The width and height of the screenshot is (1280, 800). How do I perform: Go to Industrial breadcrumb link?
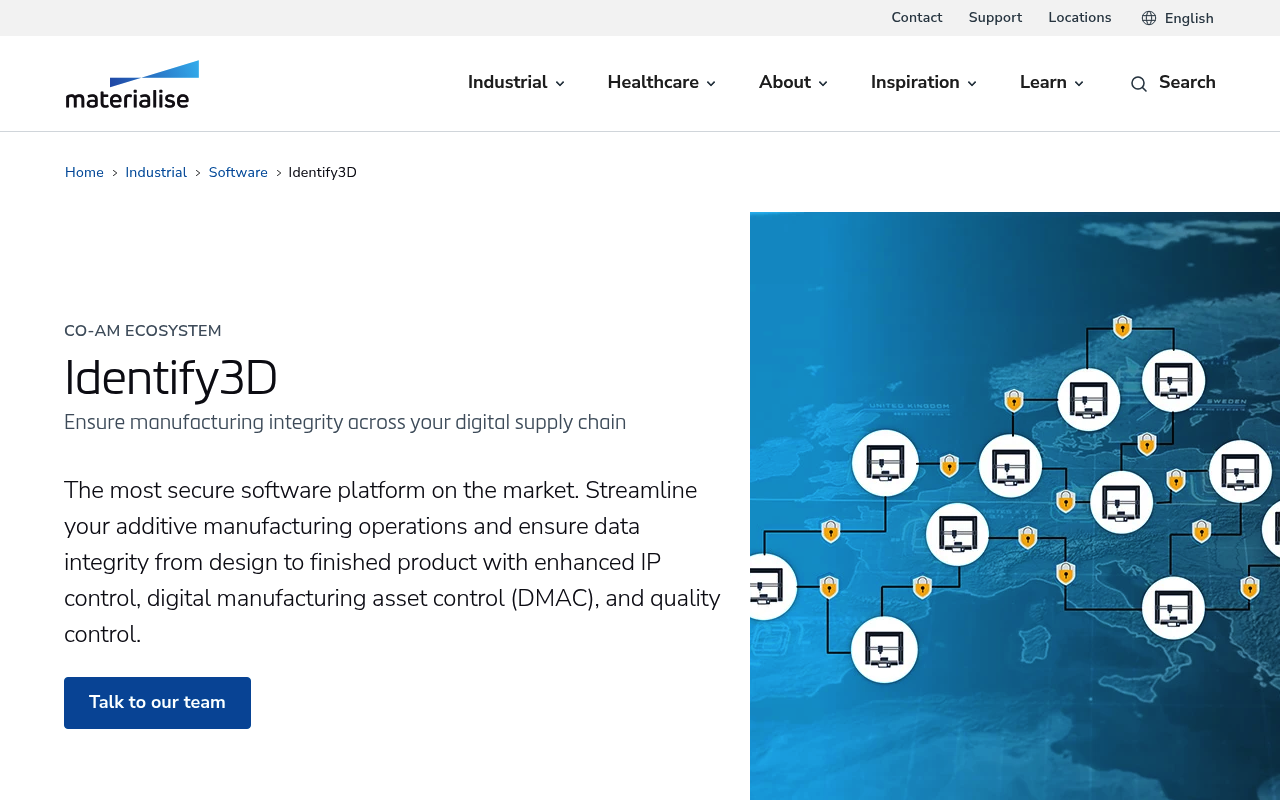pos(156,172)
